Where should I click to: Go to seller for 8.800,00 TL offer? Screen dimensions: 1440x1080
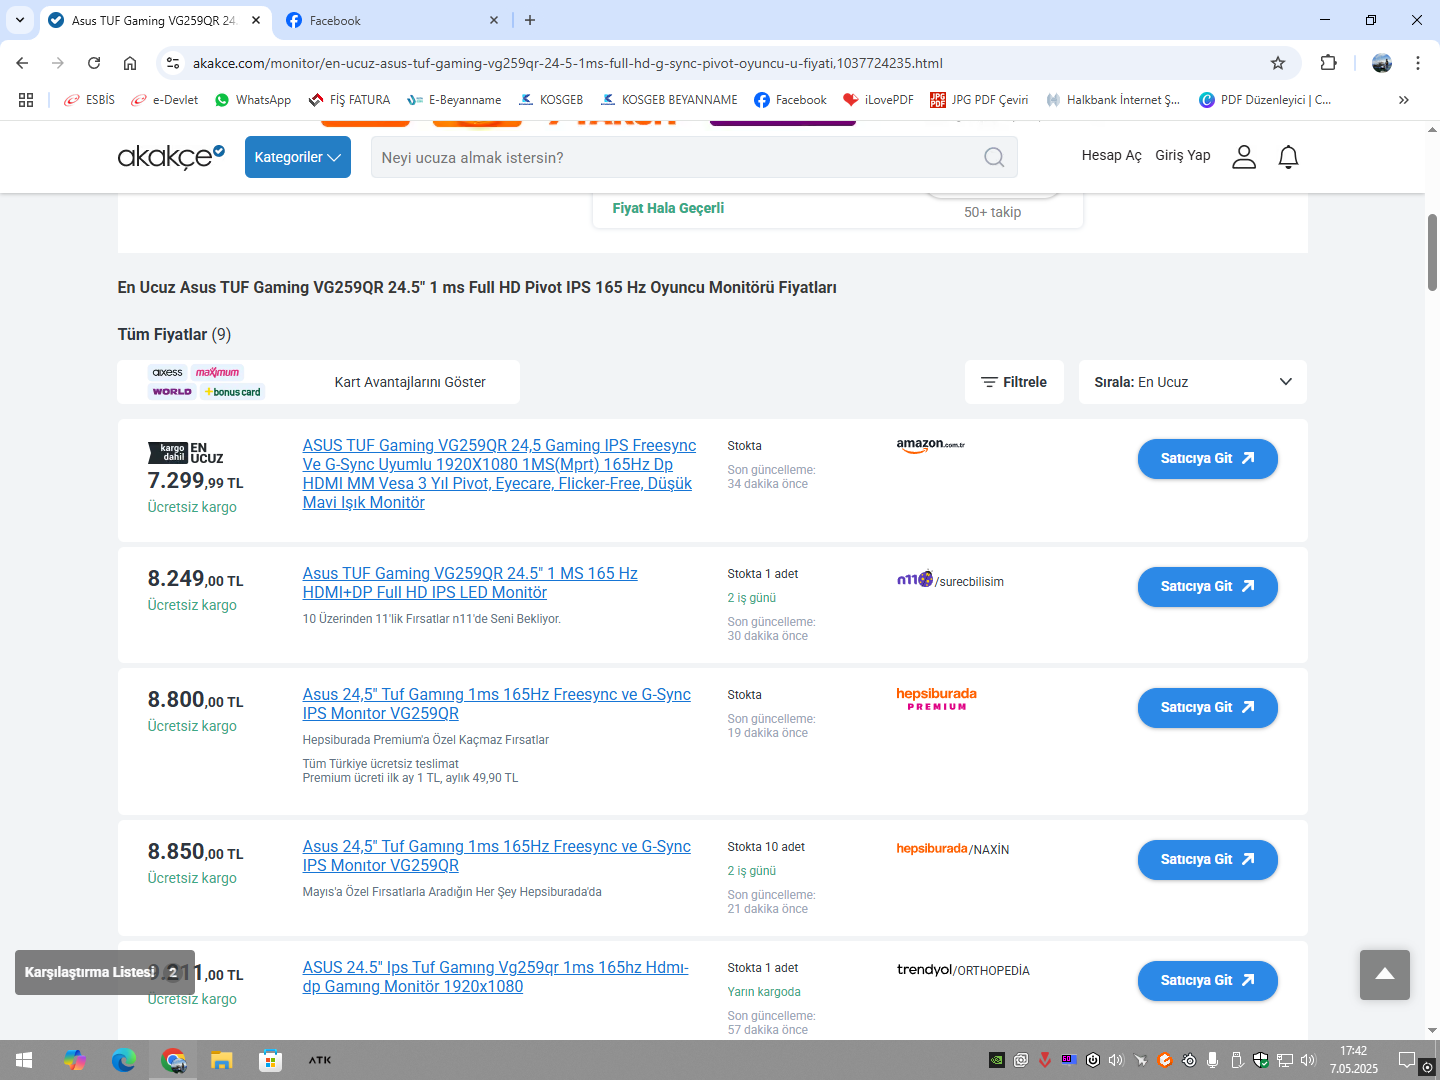coord(1208,708)
